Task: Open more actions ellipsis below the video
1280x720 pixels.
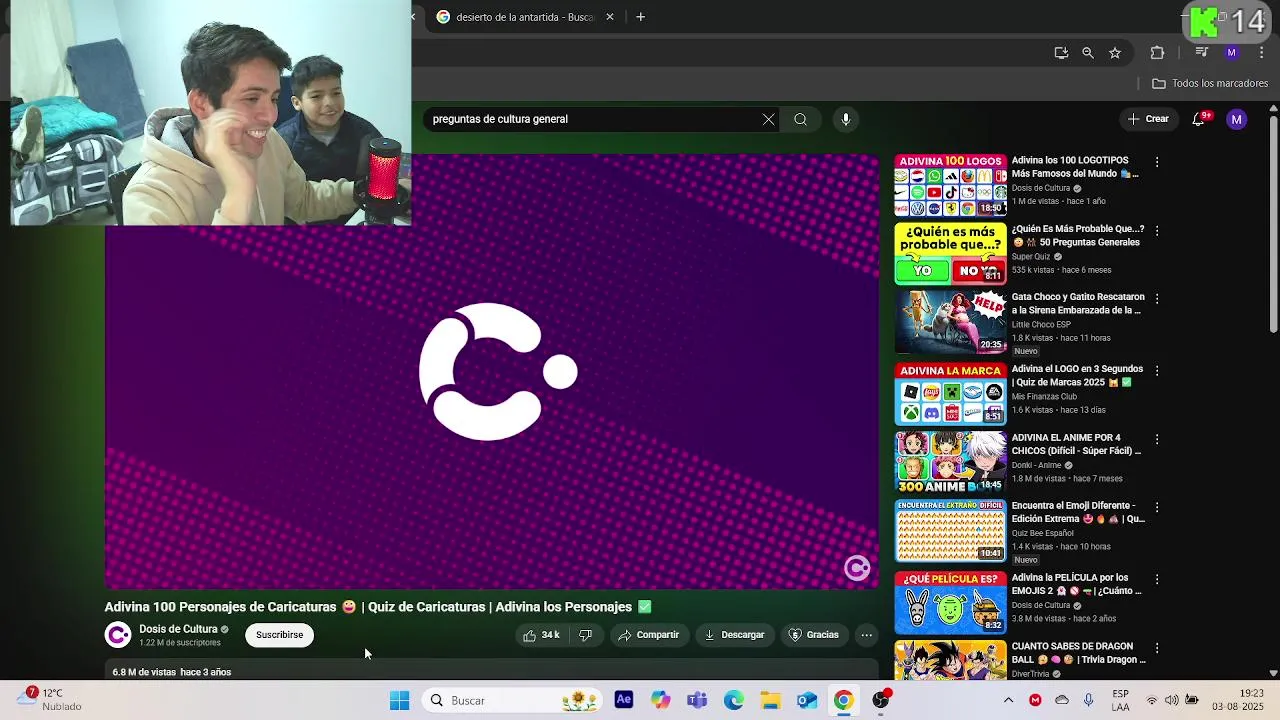Action: tap(867, 635)
